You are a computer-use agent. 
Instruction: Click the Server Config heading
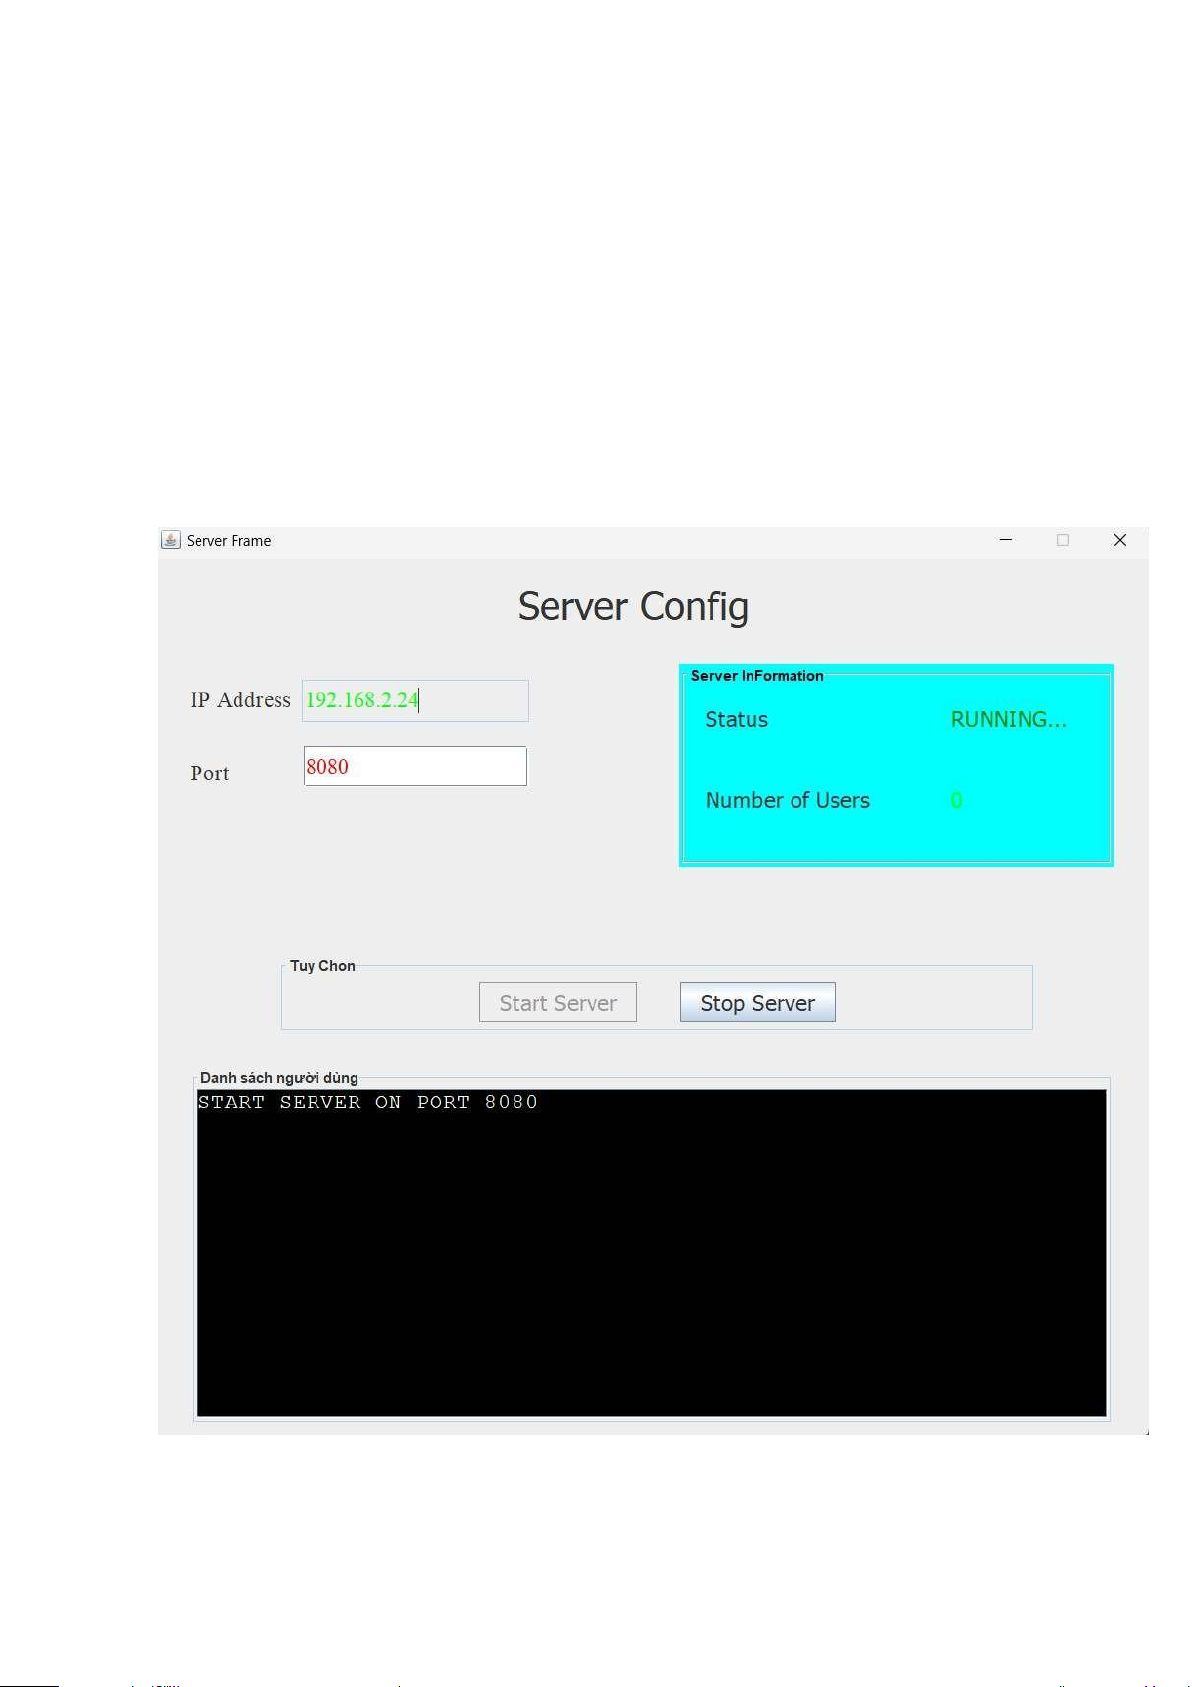tap(633, 607)
